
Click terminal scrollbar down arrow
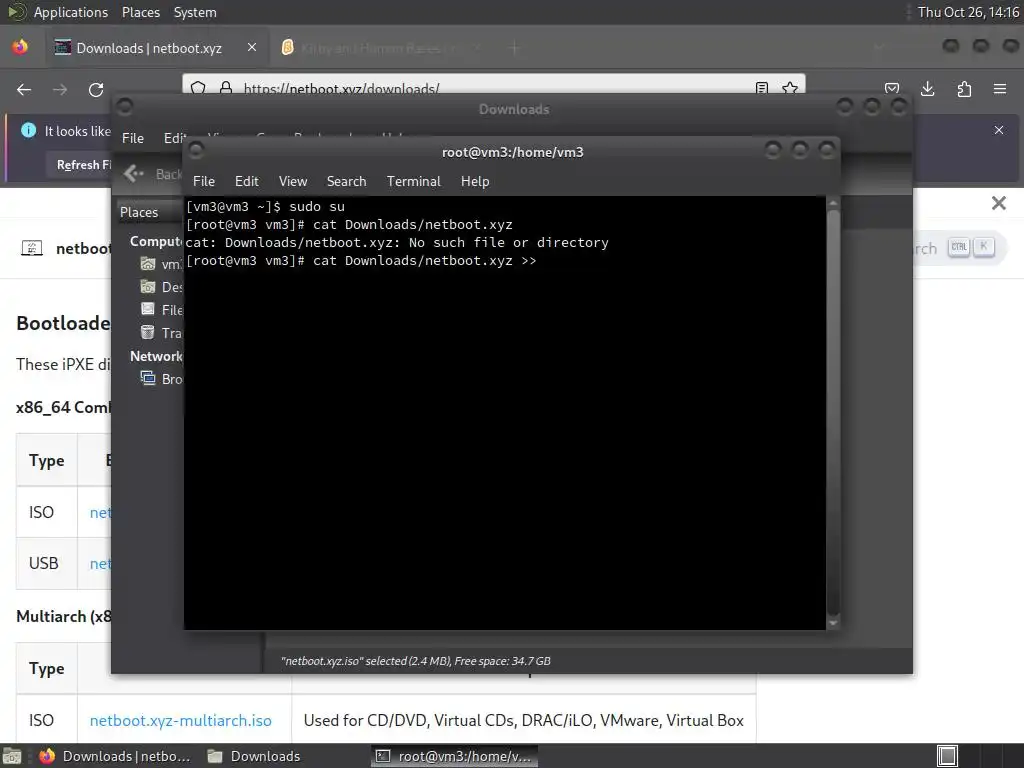(833, 623)
